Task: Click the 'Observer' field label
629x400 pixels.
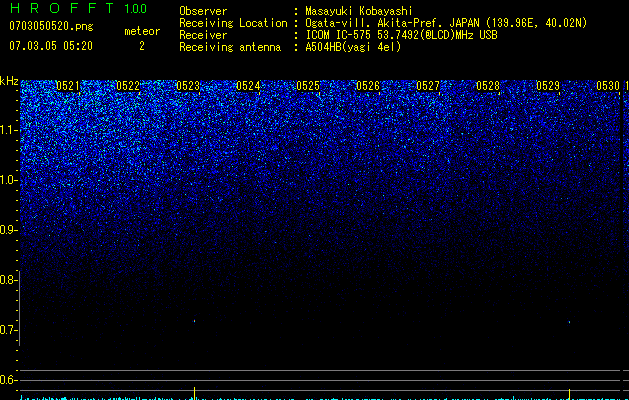Action: (x=203, y=11)
